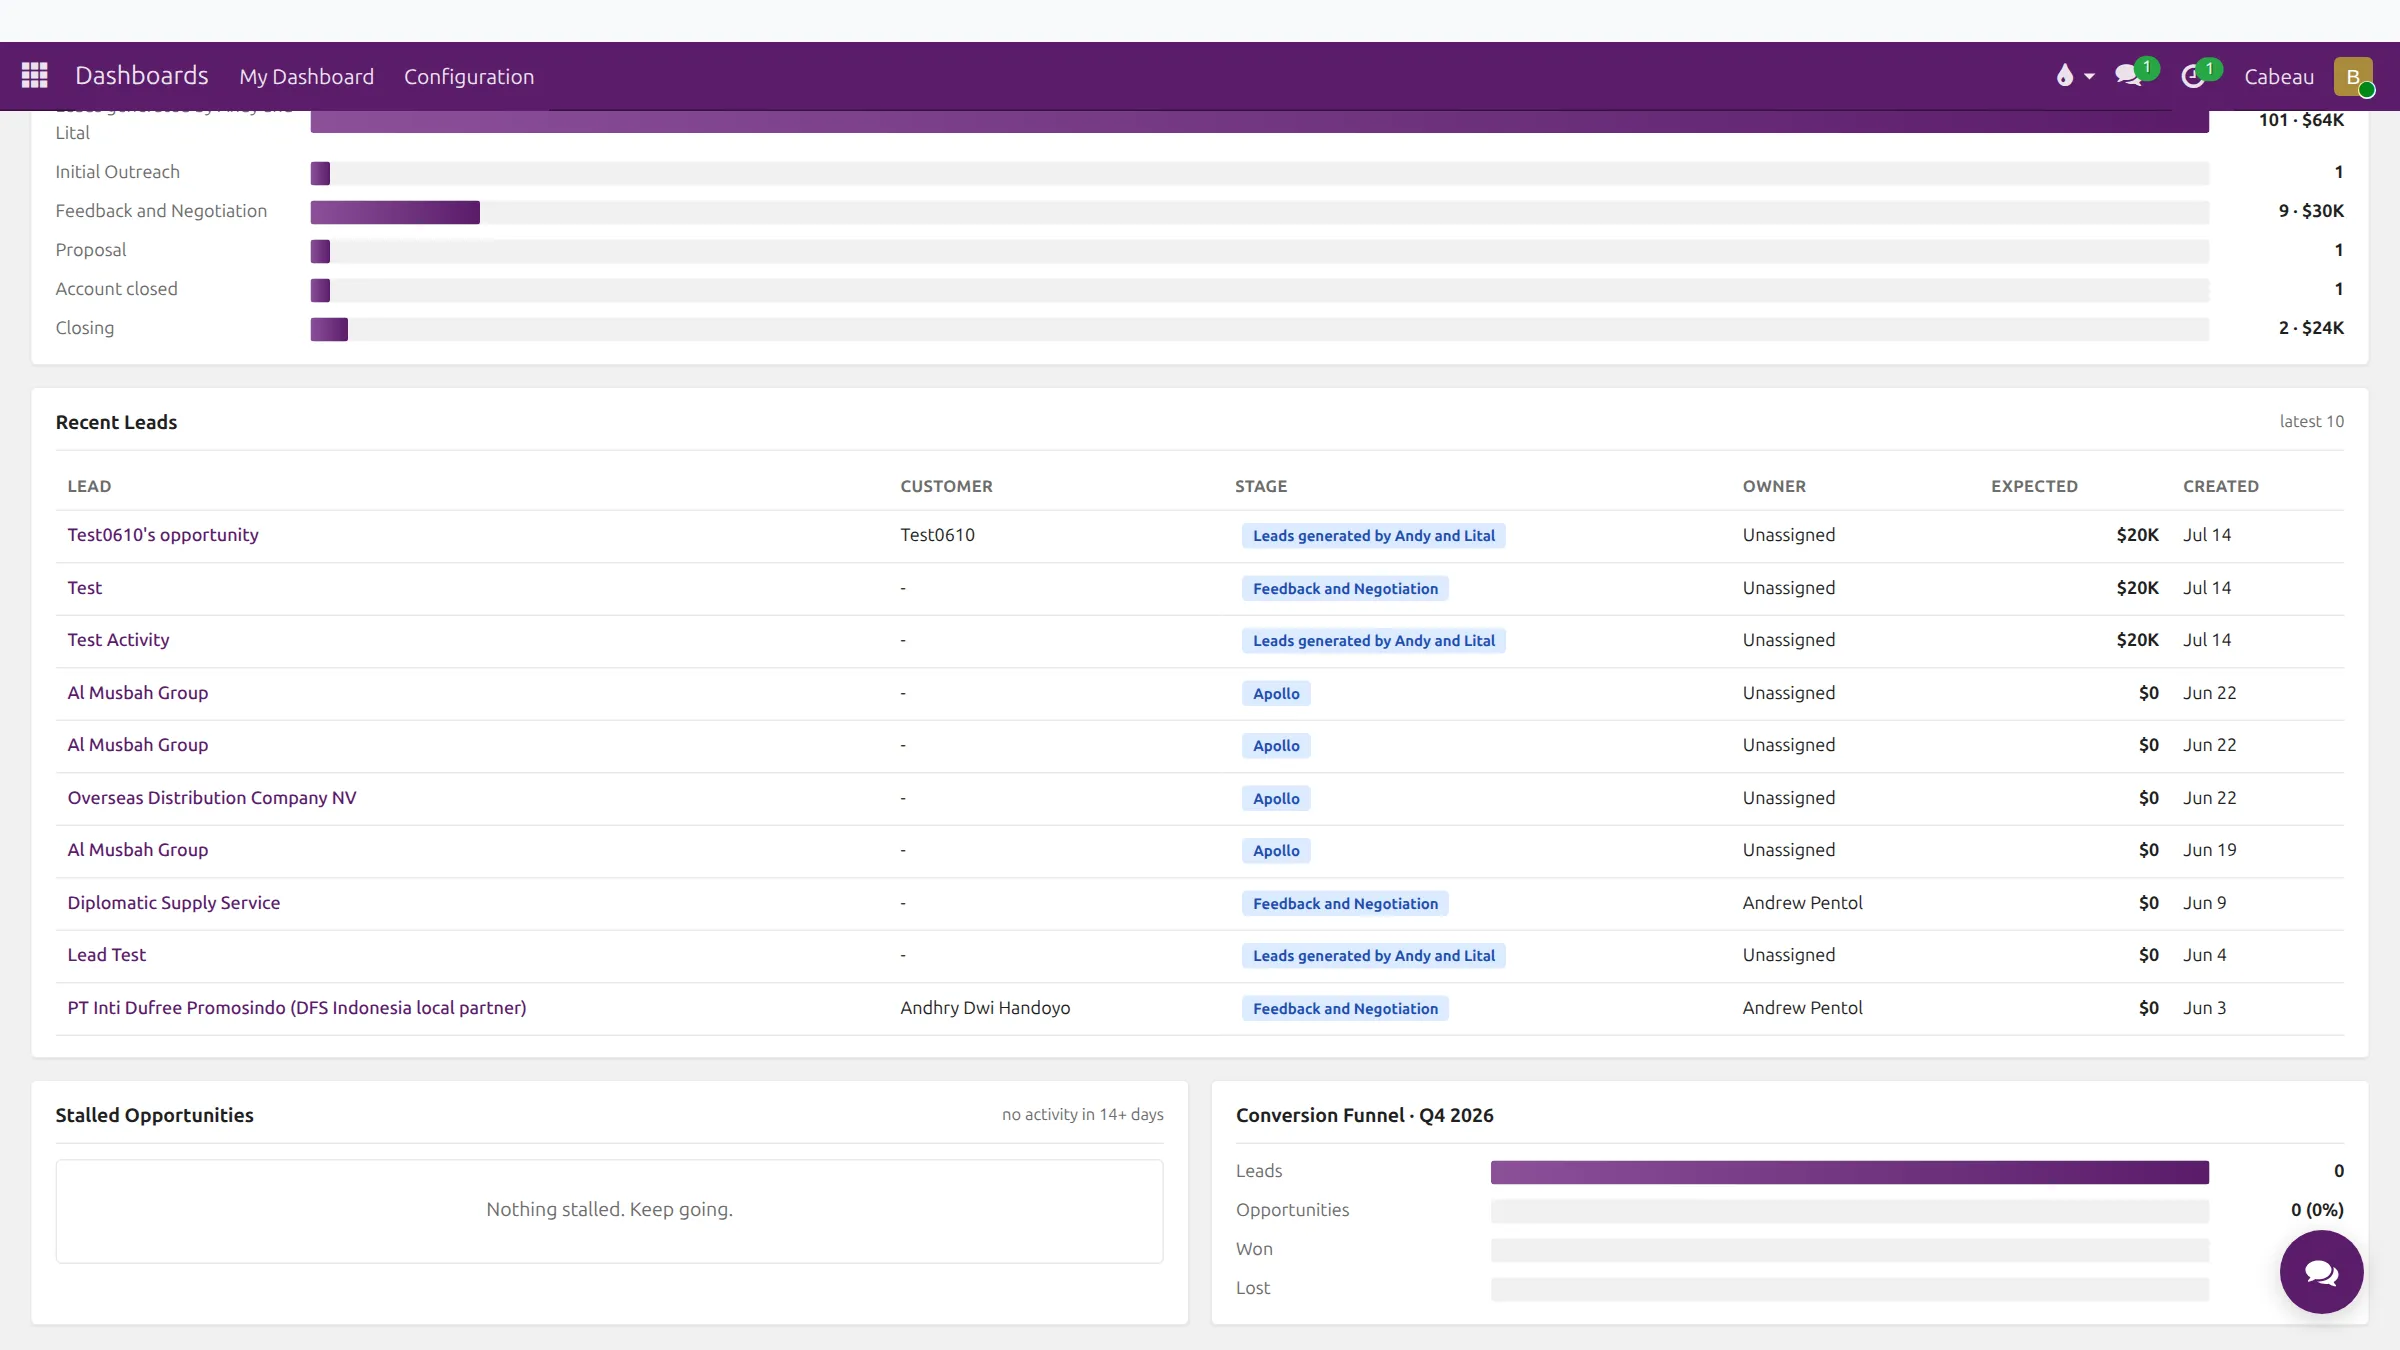This screenshot has width=2400, height=1350.
Task: Open the droplet debug tools icon
Action: 2064,76
